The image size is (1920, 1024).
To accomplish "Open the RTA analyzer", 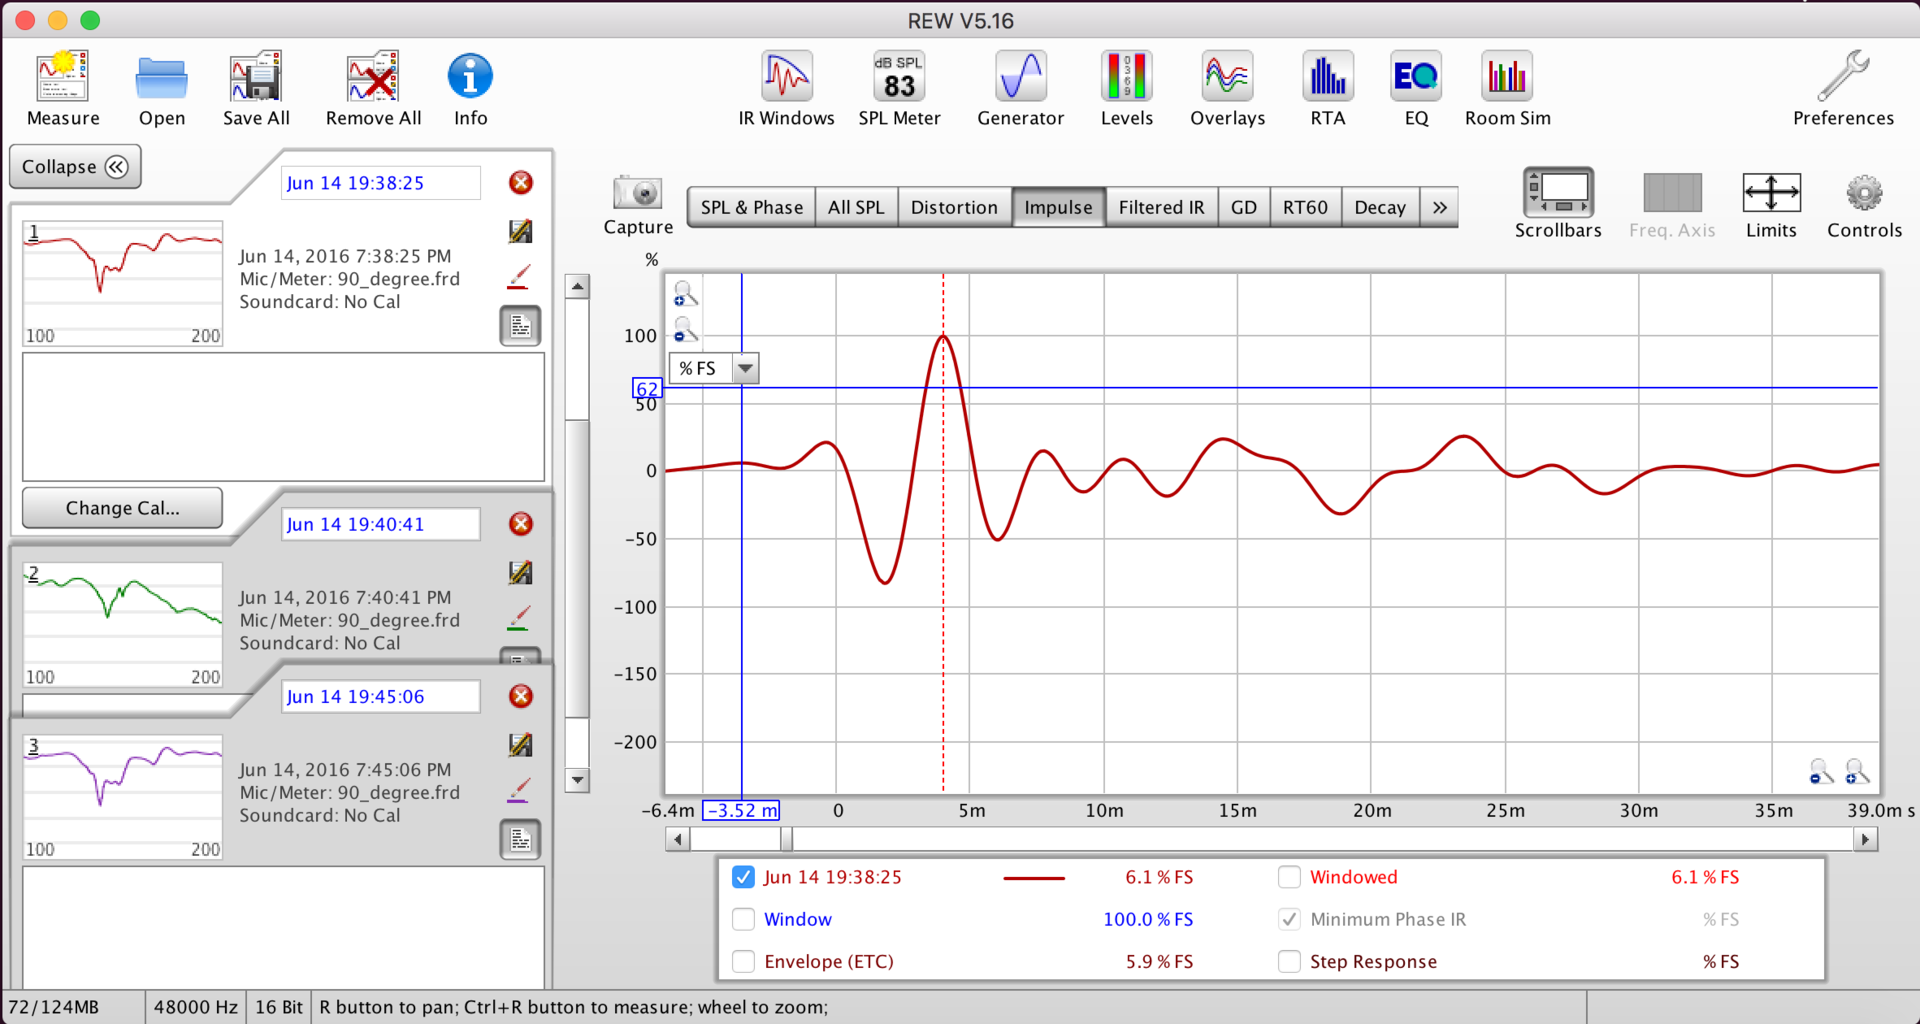I will [x=1327, y=89].
